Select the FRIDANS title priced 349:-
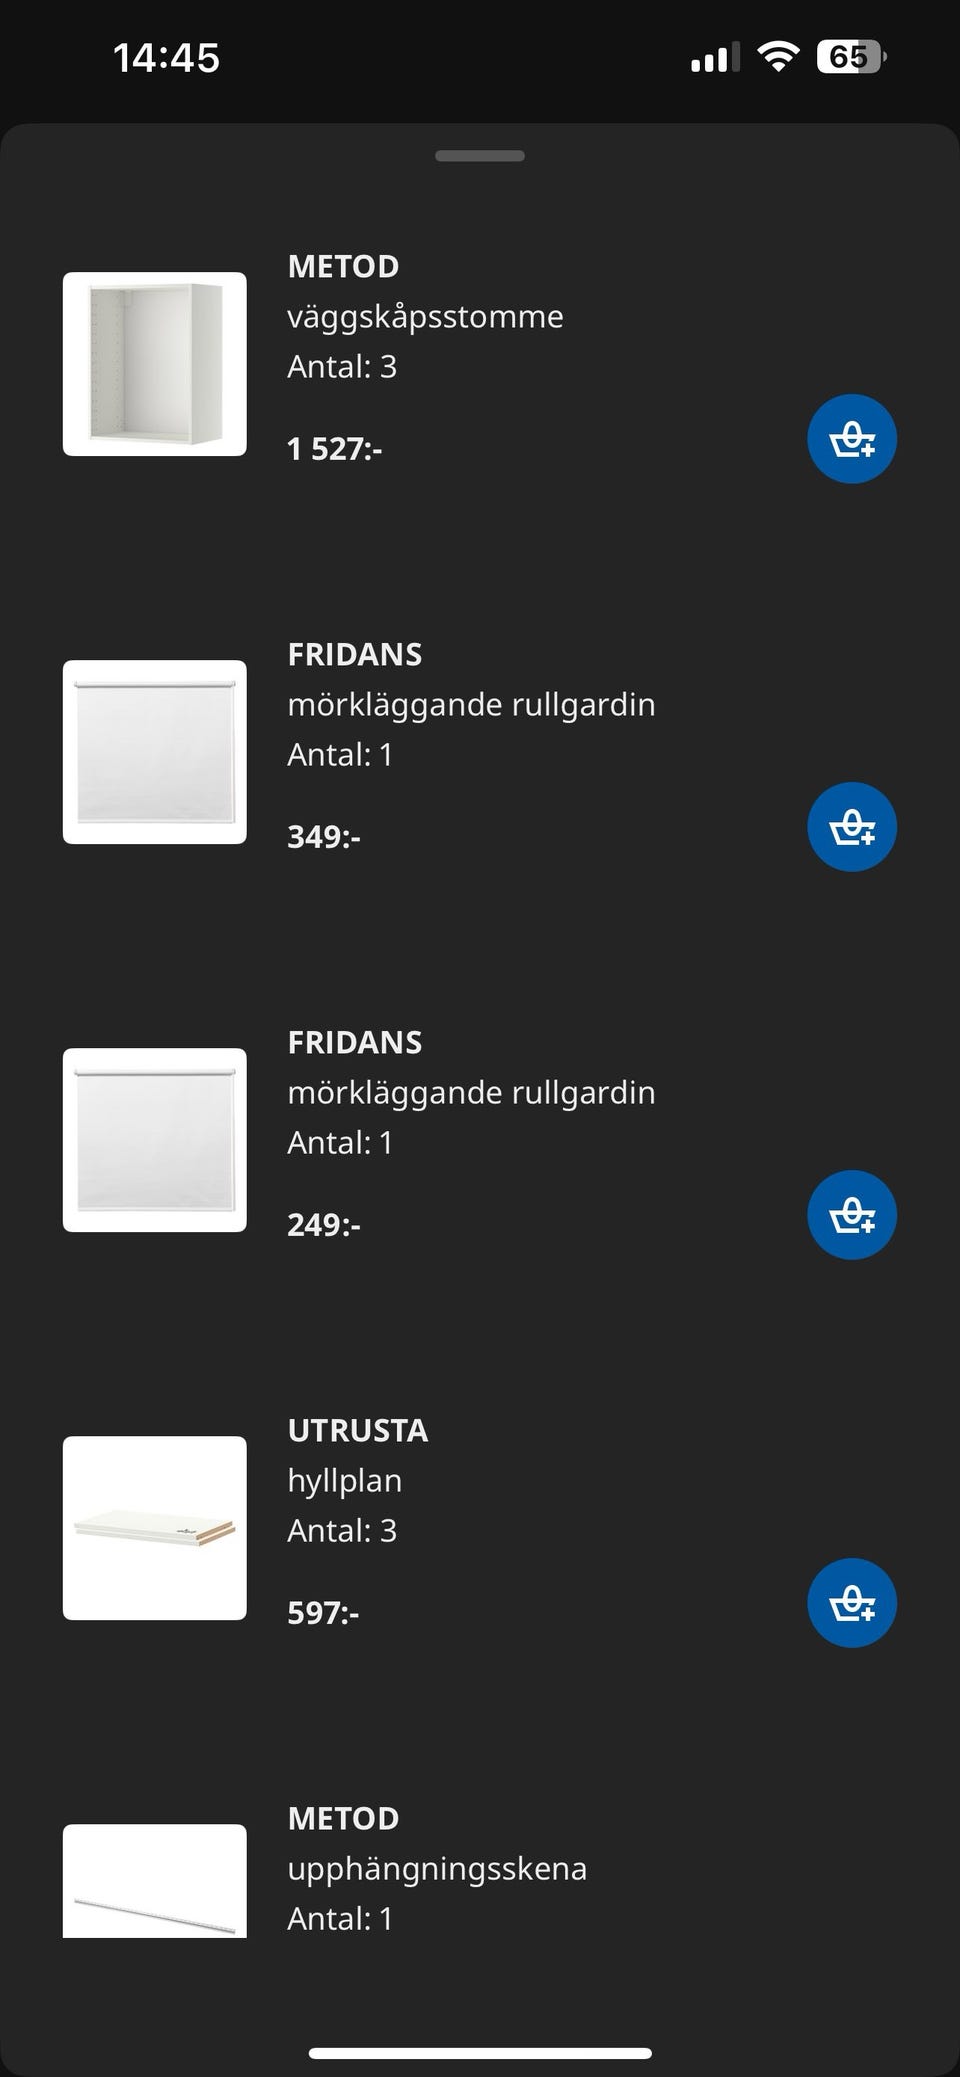The width and height of the screenshot is (960, 2077). (x=355, y=654)
